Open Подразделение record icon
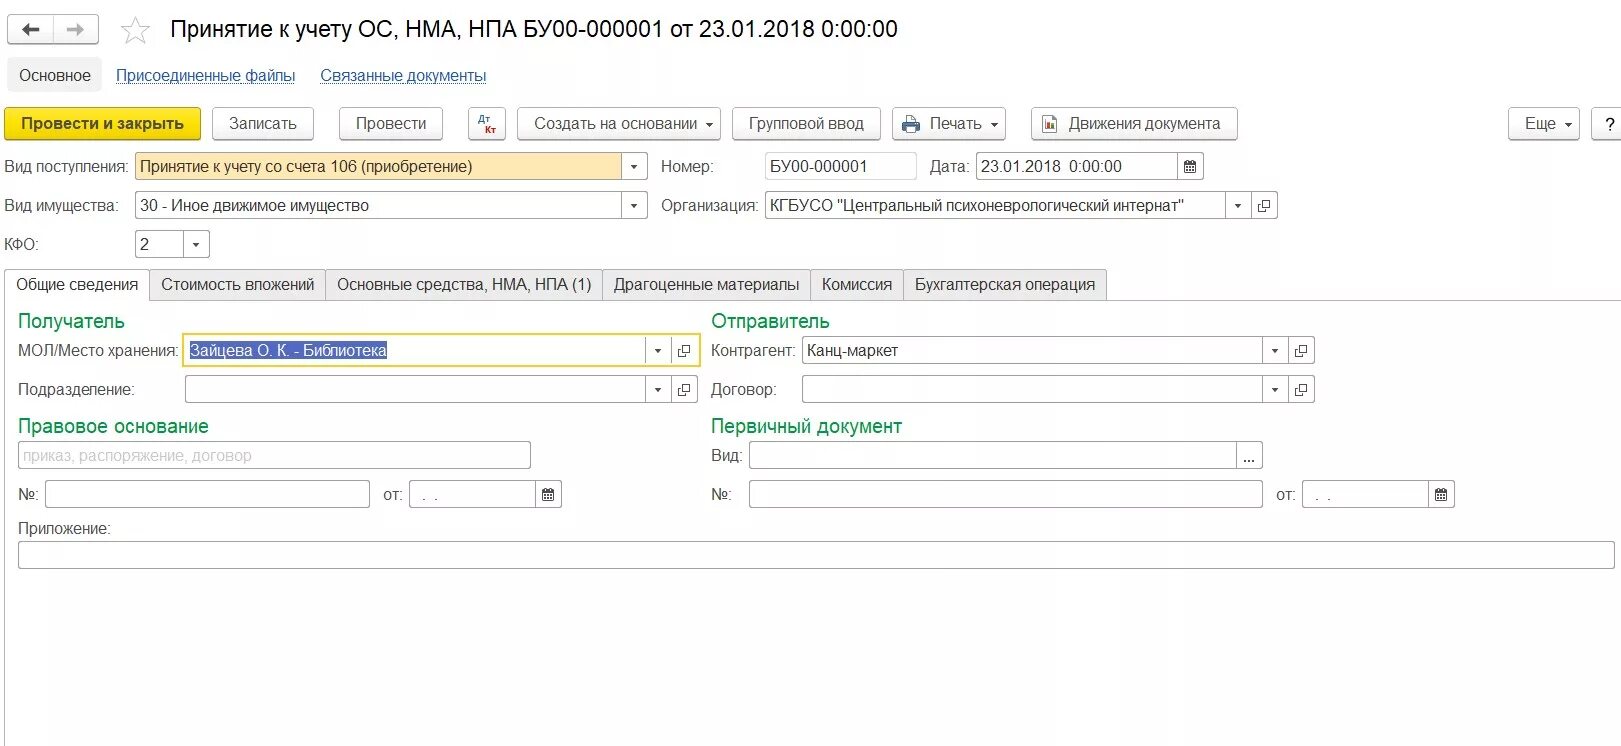This screenshot has height=746, width=1621. coord(684,390)
